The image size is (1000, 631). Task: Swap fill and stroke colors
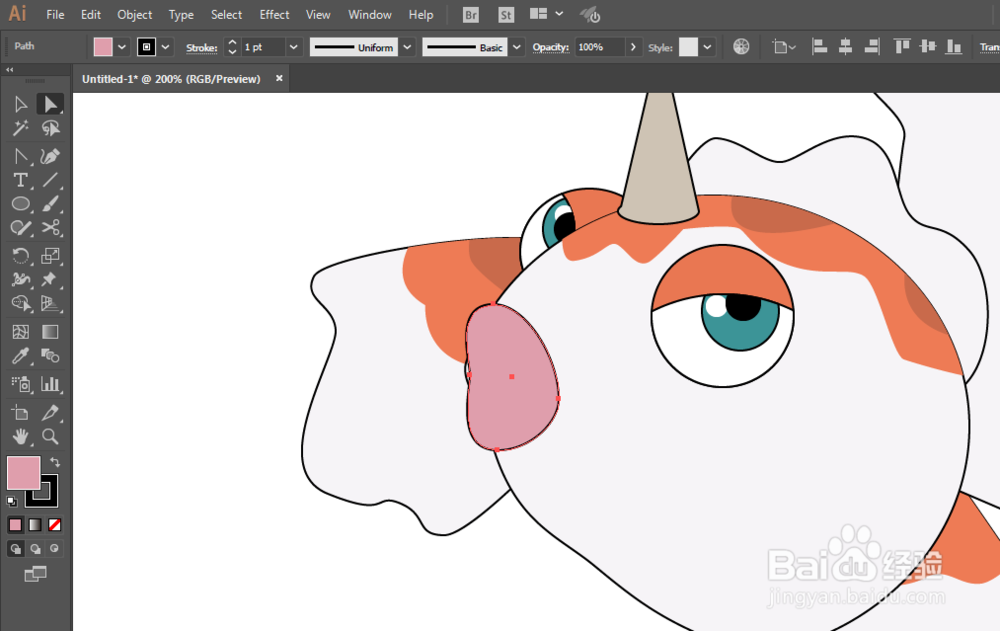tap(55, 462)
